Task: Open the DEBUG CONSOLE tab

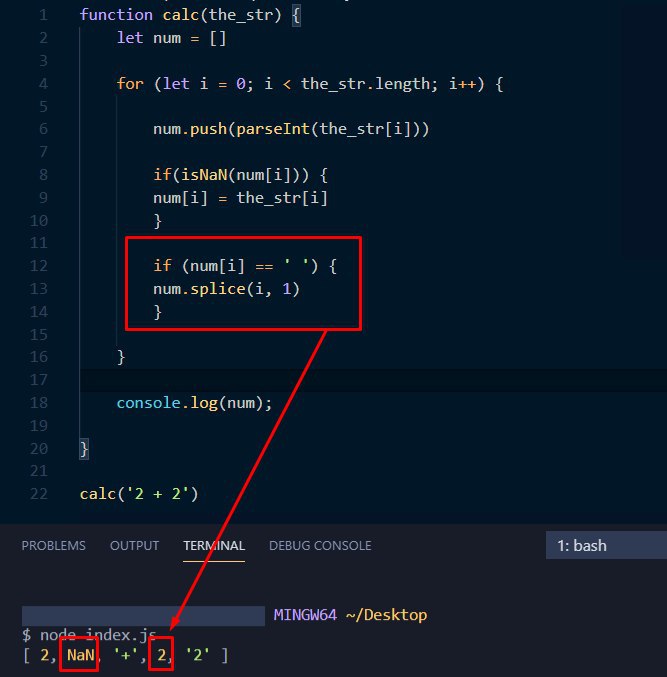Action: (x=320, y=545)
